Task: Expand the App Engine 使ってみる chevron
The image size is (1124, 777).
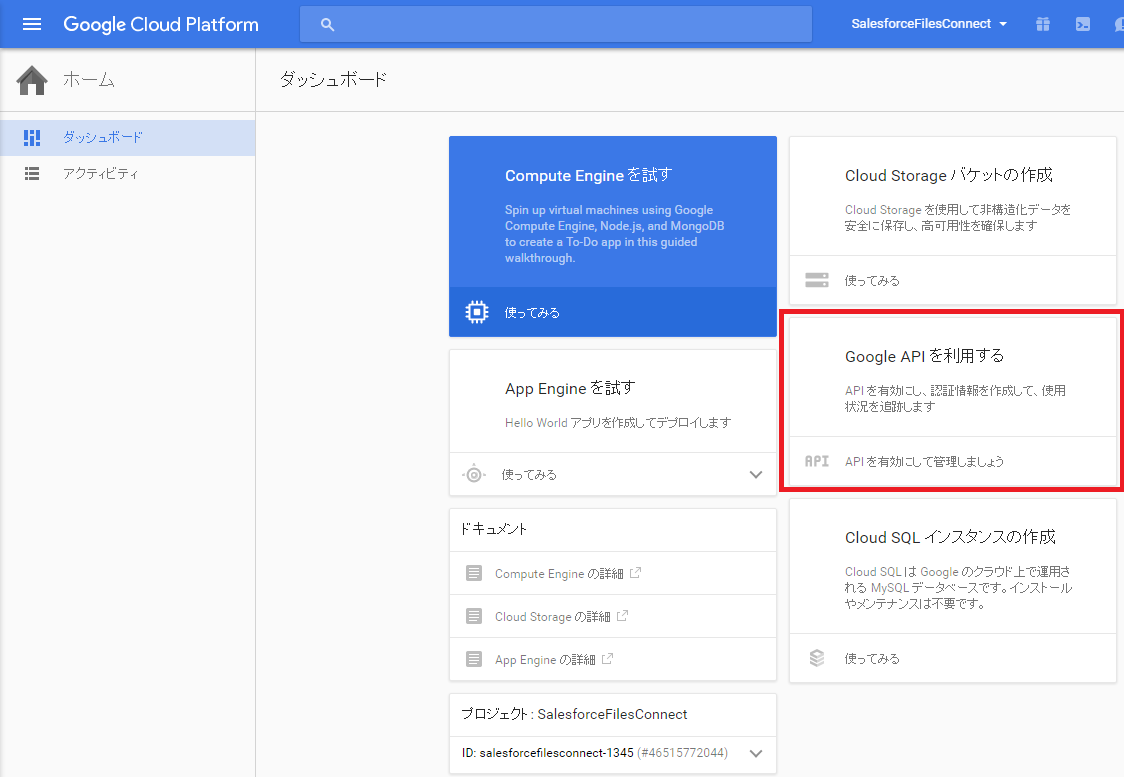Action: [756, 475]
